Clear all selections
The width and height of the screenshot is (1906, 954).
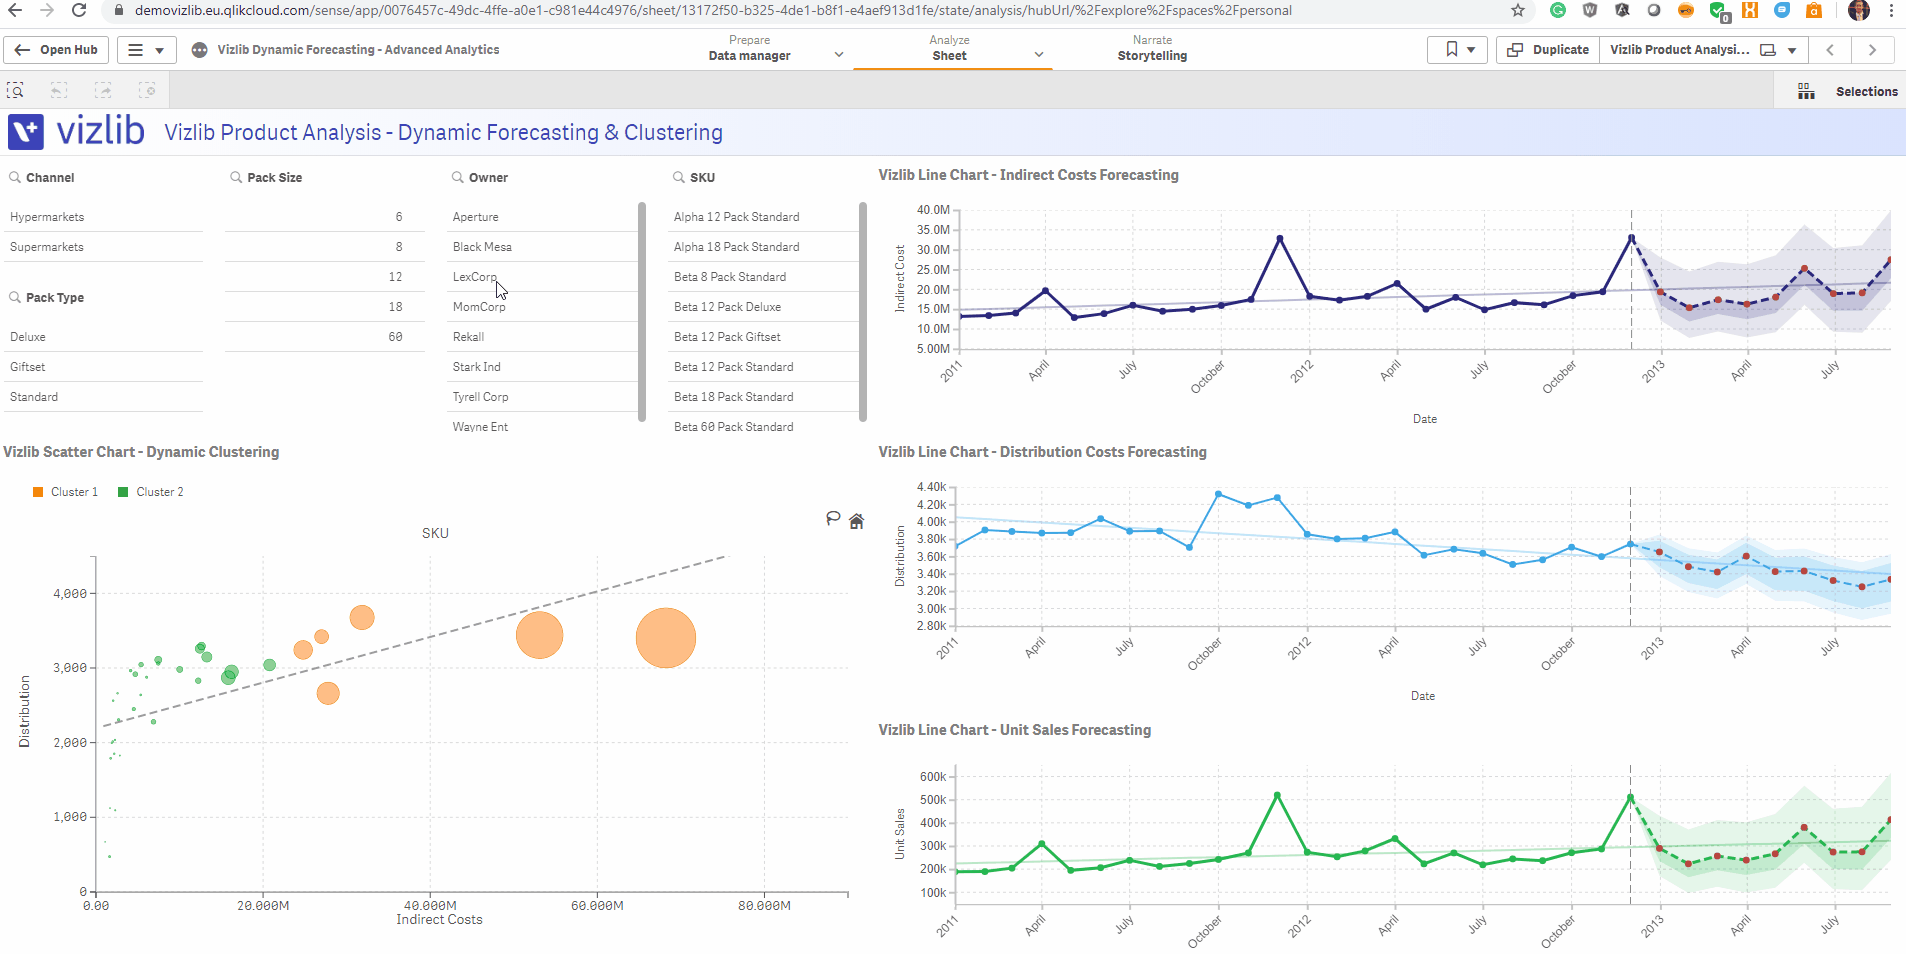(147, 91)
